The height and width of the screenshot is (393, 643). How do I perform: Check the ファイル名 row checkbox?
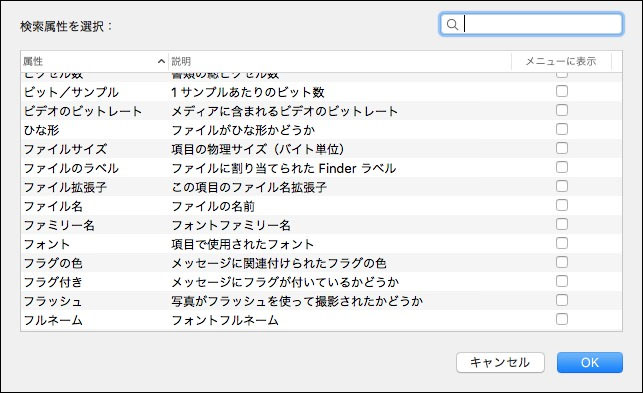[562, 205]
